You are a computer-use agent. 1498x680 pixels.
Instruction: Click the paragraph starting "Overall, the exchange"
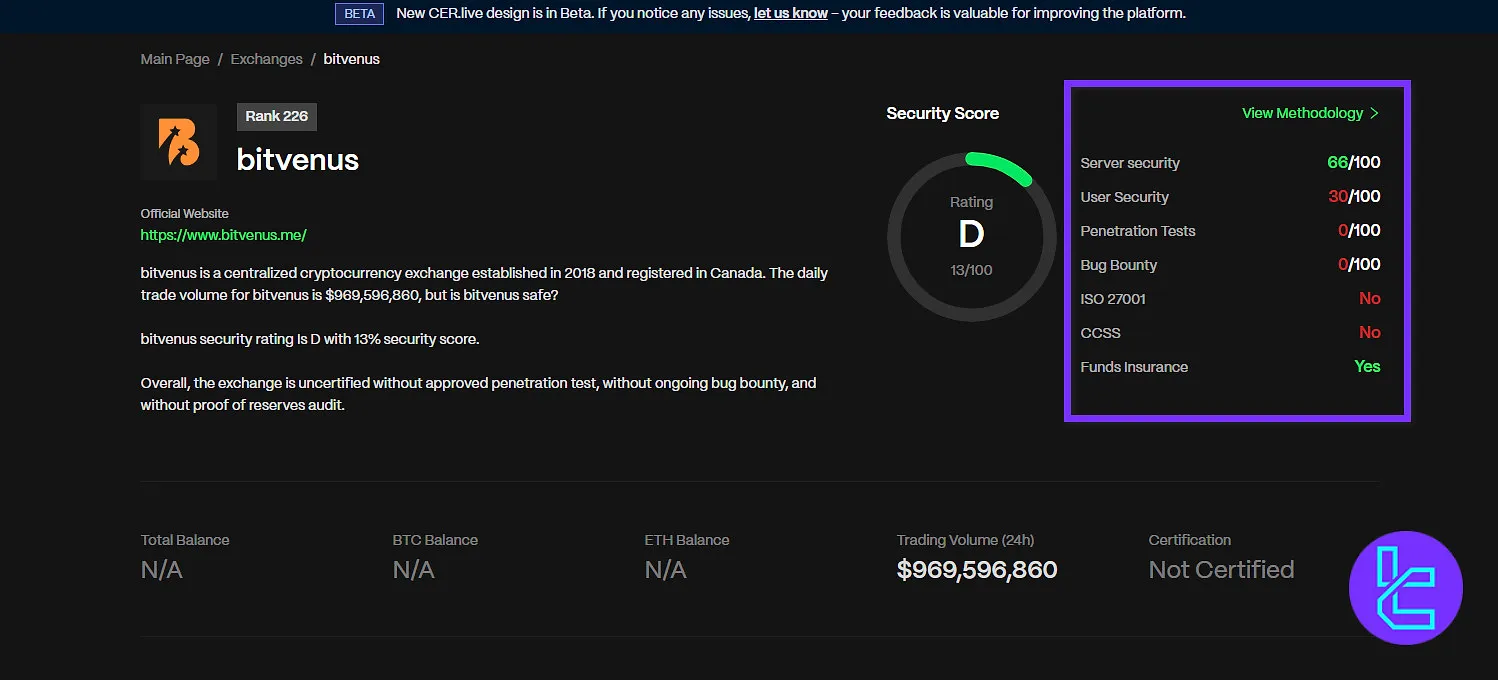[x=479, y=394]
